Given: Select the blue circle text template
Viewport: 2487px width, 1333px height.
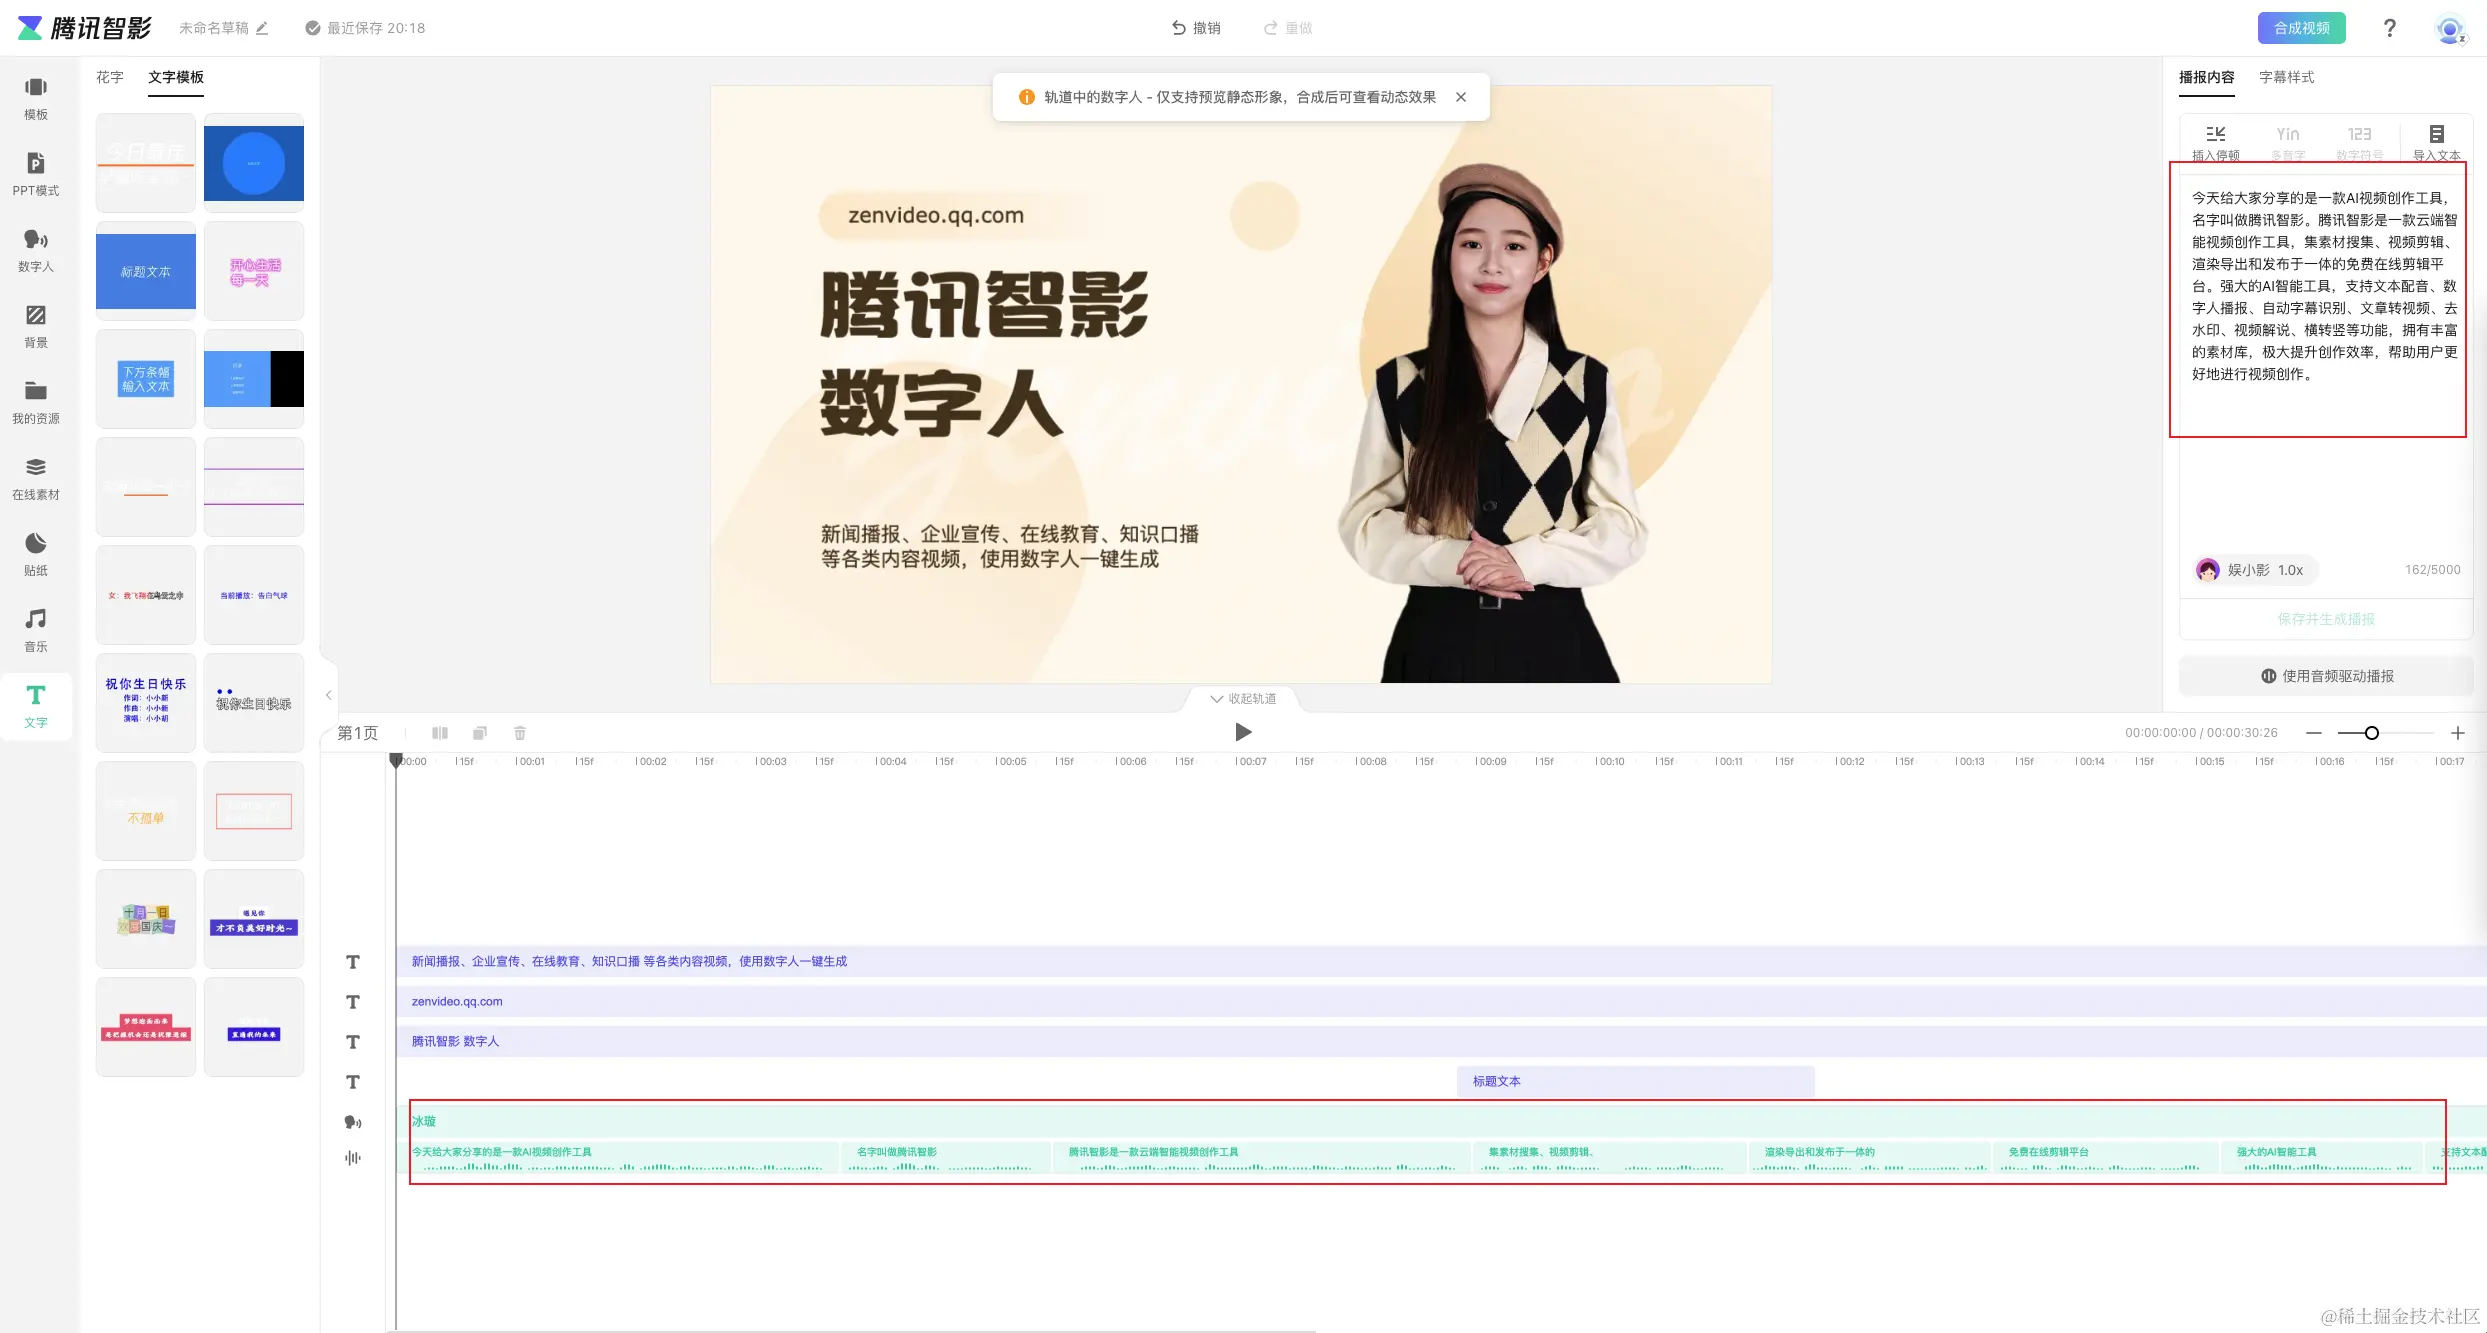Looking at the screenshot, I should click(x=254, y=163).
